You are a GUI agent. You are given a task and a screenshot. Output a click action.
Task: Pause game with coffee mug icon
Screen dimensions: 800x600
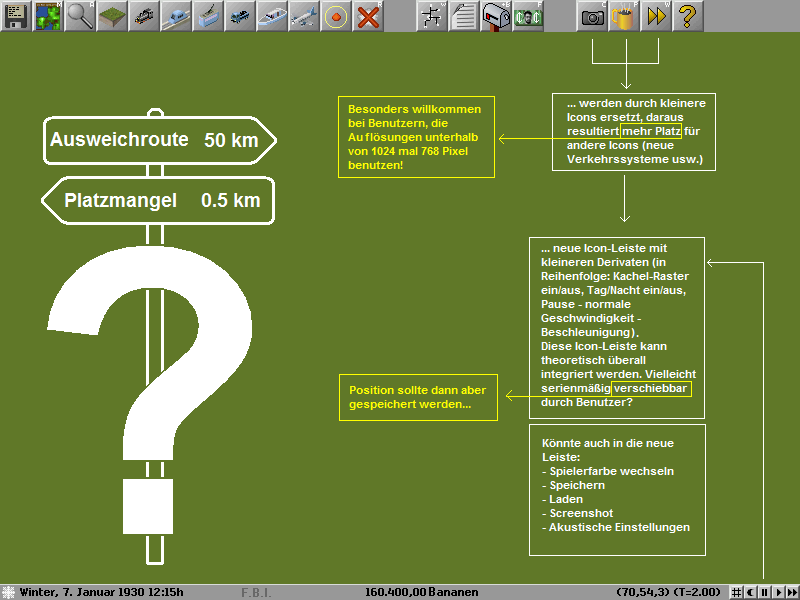click(x=625, y=16)
